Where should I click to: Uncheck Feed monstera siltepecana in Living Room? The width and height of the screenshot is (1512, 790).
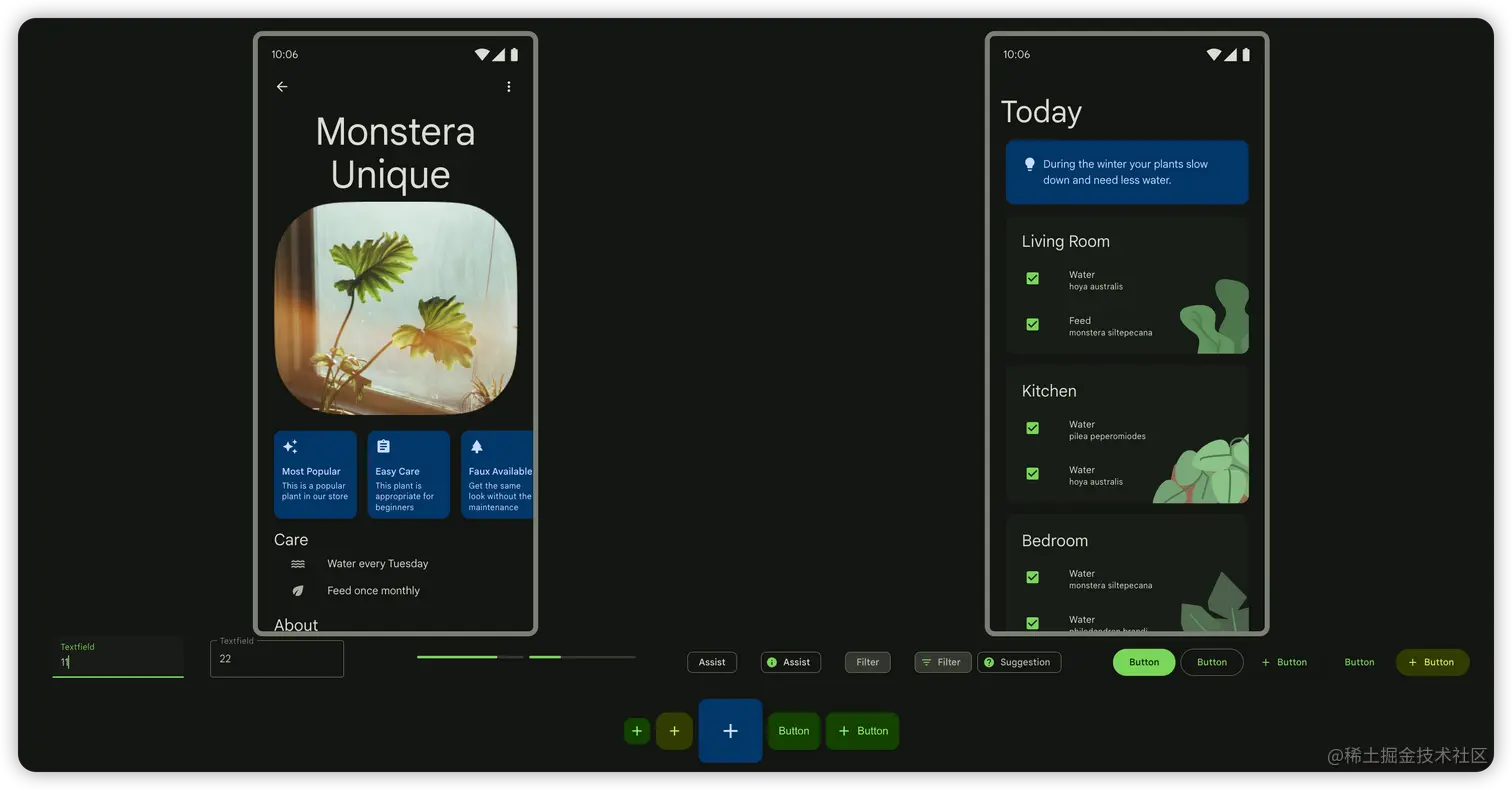click(x=1033, y=325)
